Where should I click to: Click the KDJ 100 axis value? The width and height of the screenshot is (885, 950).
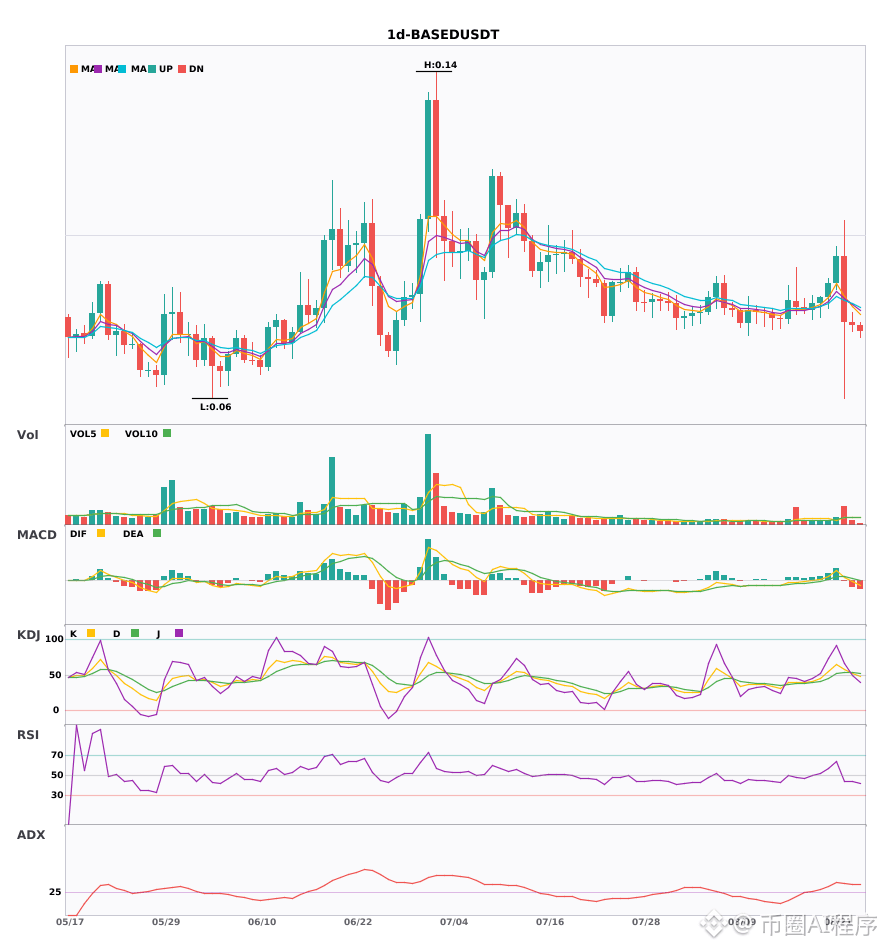(x=55, y=639)
